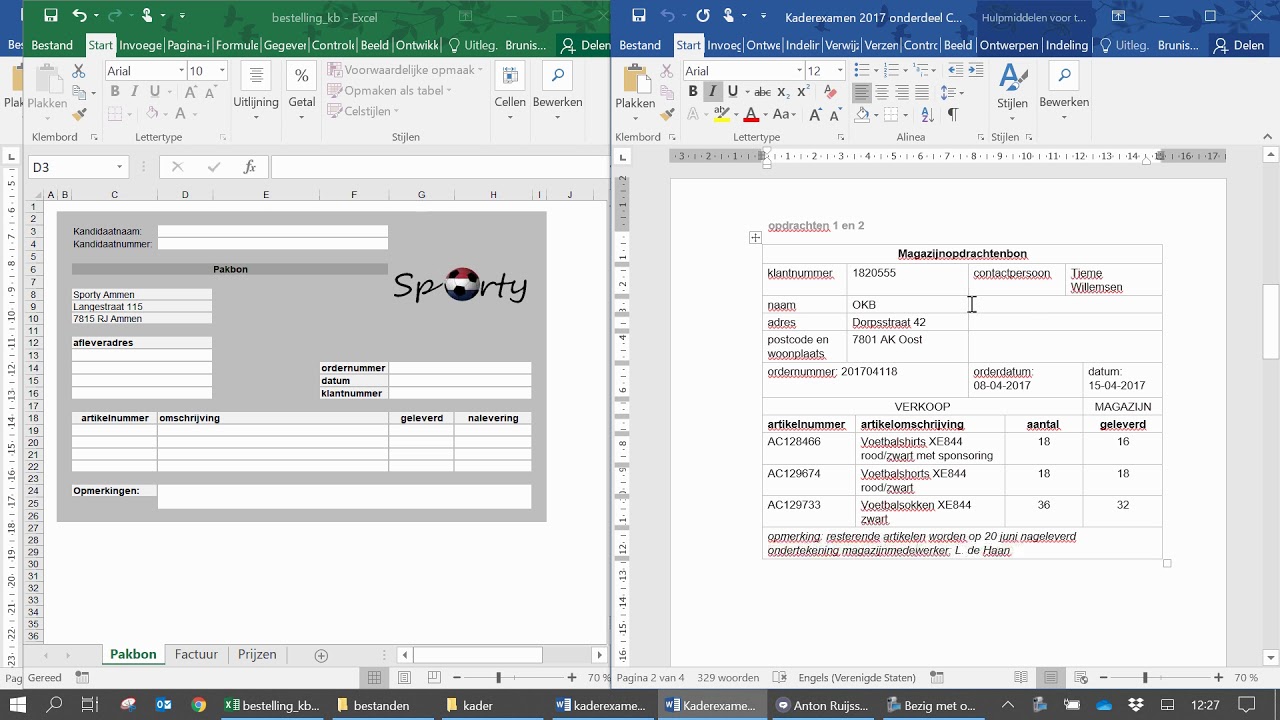
Task: Open the Word font name dropdown
Action: 799,71
